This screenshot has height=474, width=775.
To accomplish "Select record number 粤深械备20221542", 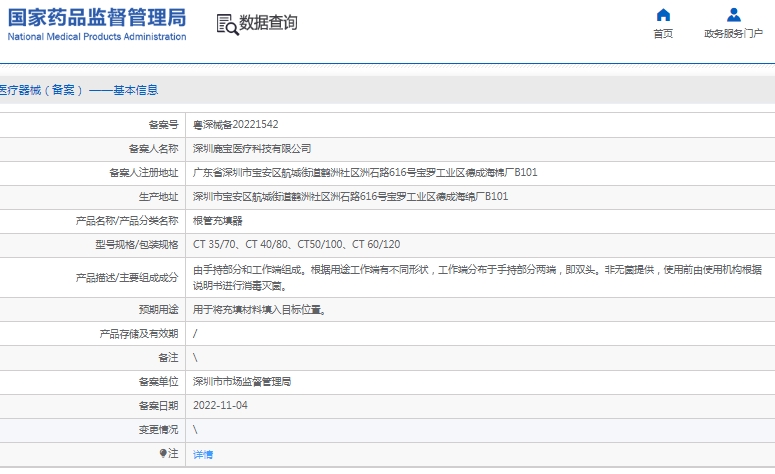I will point(235,125).
